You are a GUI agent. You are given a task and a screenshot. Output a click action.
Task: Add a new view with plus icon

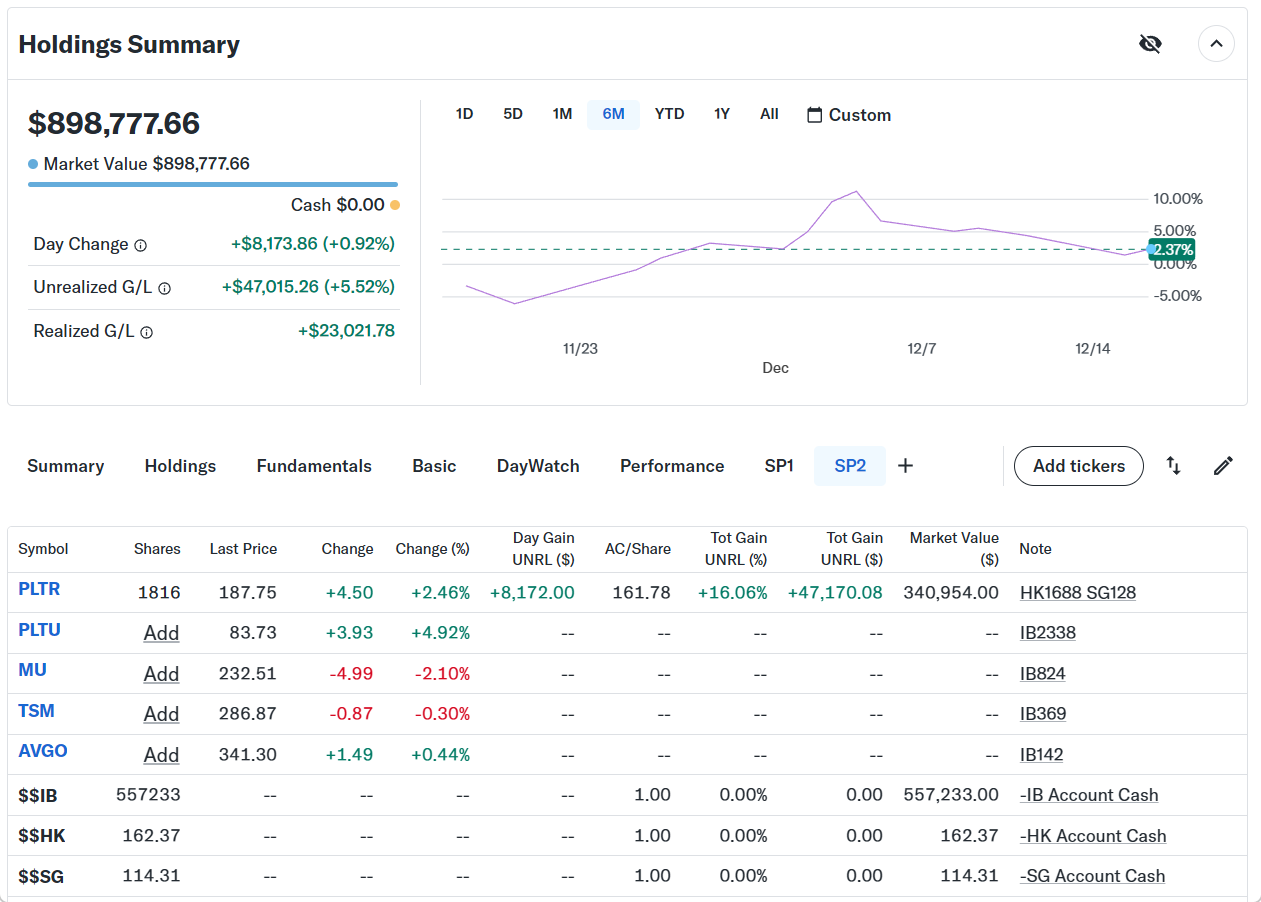pyautogui.click(x=905, y=466)
